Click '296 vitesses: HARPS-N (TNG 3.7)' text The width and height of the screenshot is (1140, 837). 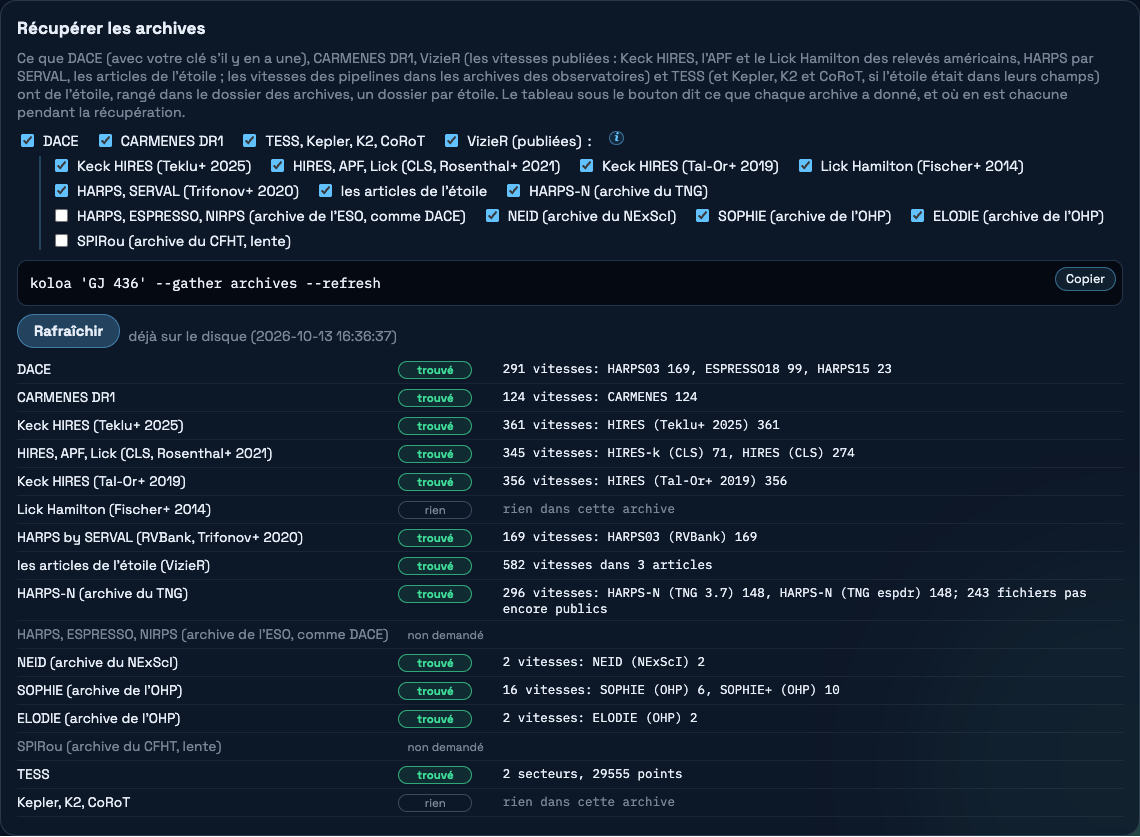click(x=795, y=601)
